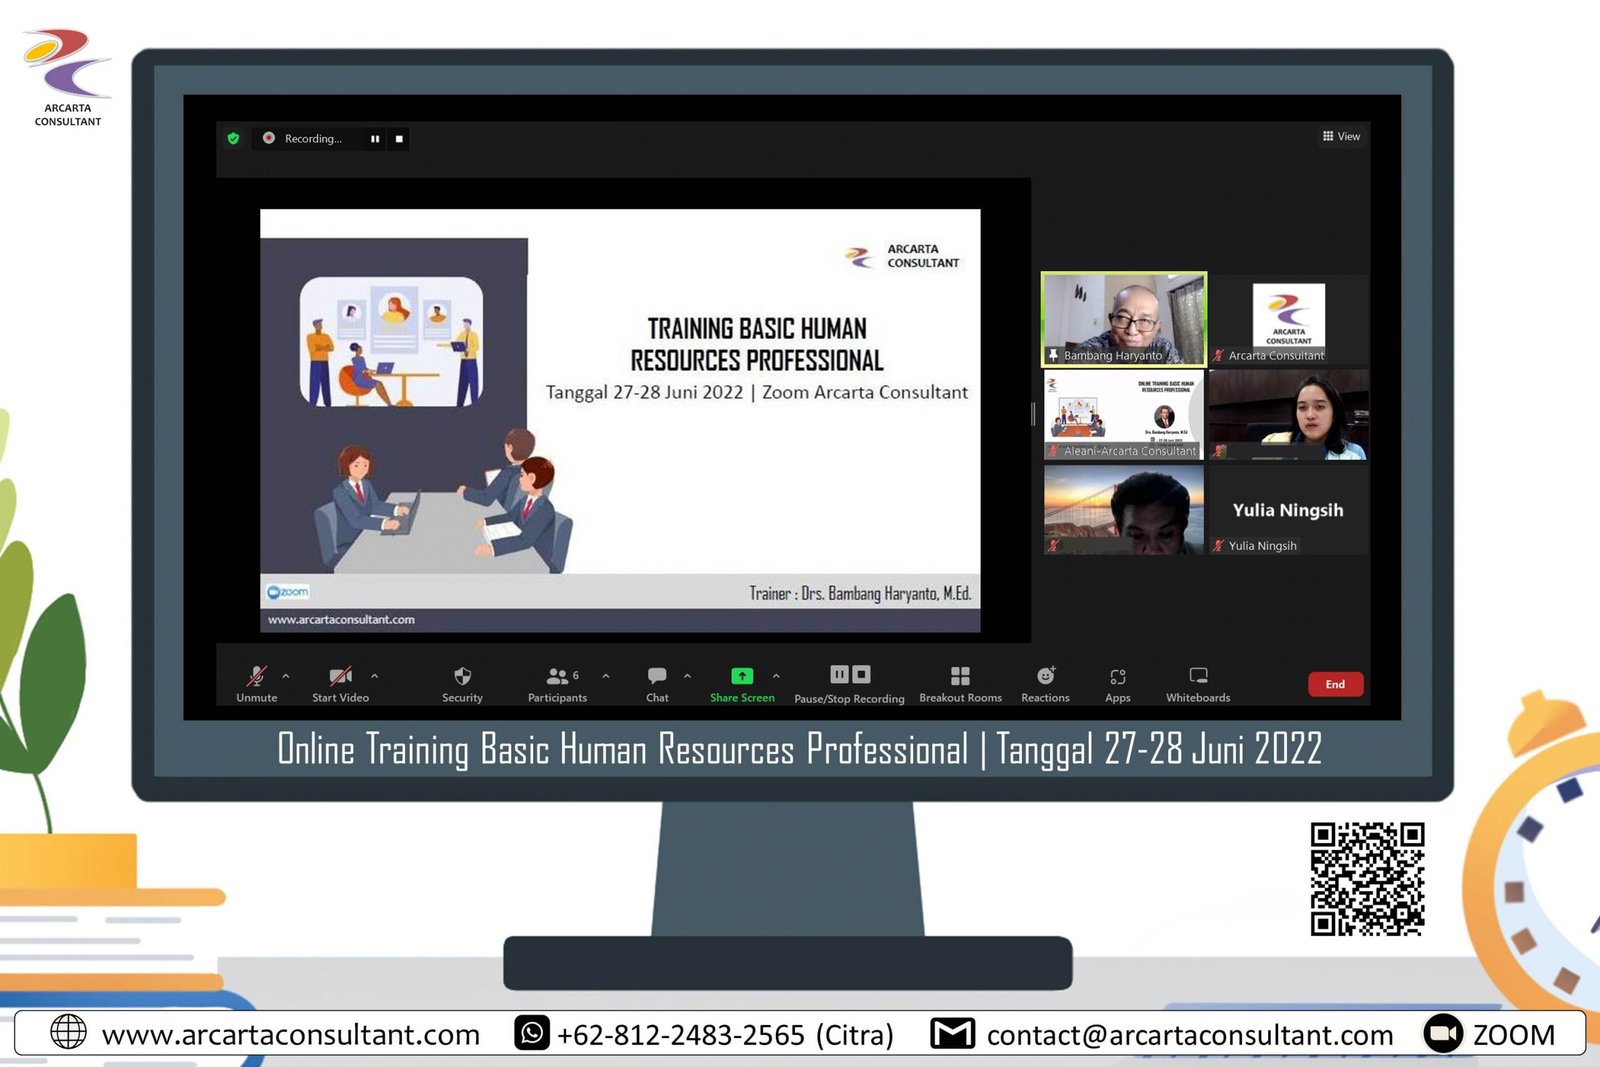Image resolution: width=1600 pixels, height=1067 pixels.
Task: Expand share options arrow beside Share Screen
Action: tap(776, 676)
